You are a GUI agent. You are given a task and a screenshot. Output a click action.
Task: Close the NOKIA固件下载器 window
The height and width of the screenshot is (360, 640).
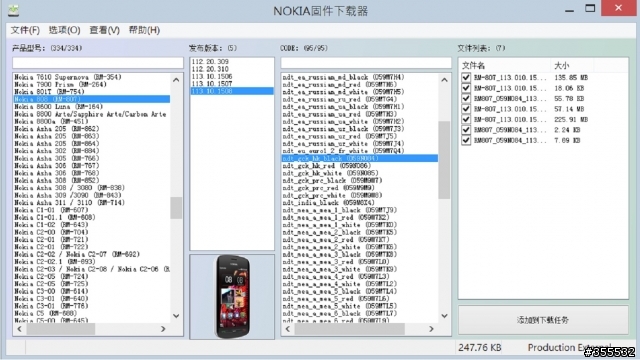618,8
